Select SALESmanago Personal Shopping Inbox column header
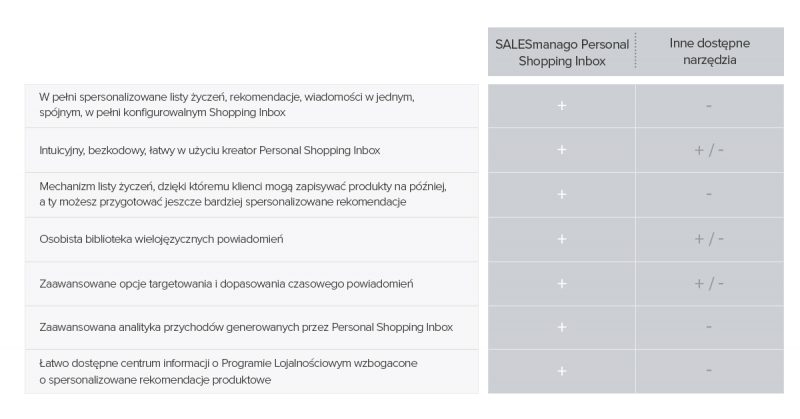This screenshot has width=800, height=419. pos(562,52)
